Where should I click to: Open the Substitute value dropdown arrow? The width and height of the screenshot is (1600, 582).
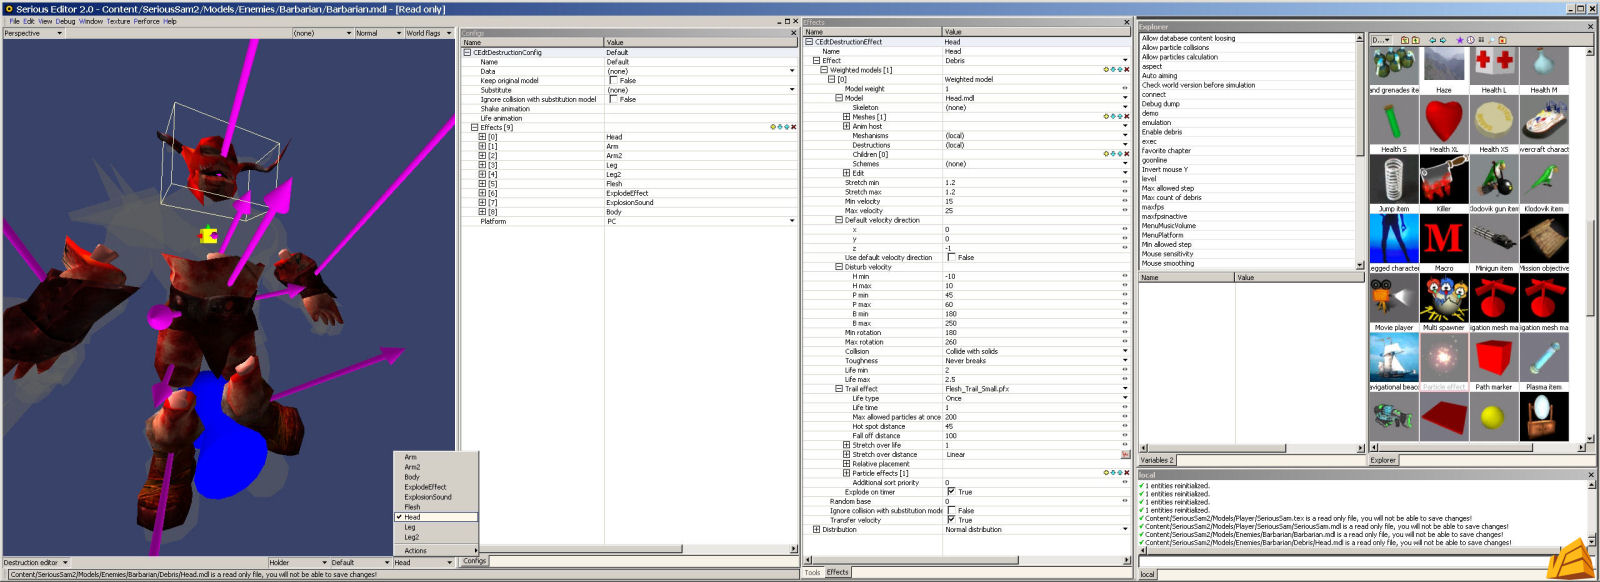pos(793,90)
